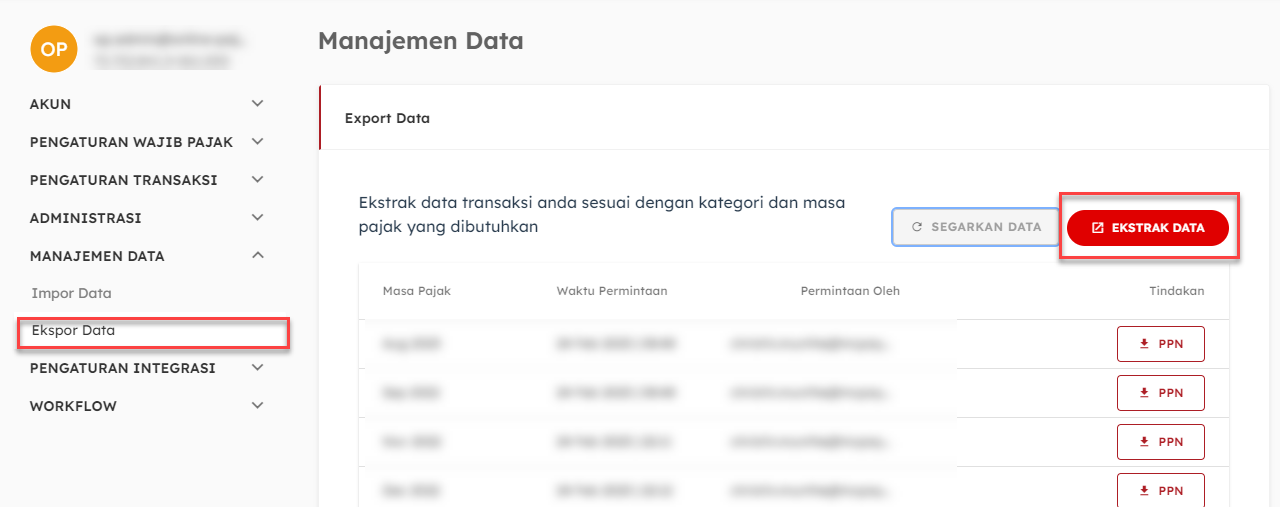Image resolution: width=1280 pixels, height=507 pixels.
Task: Click the Masa Pajak column header
Action: tap(416, 291)
